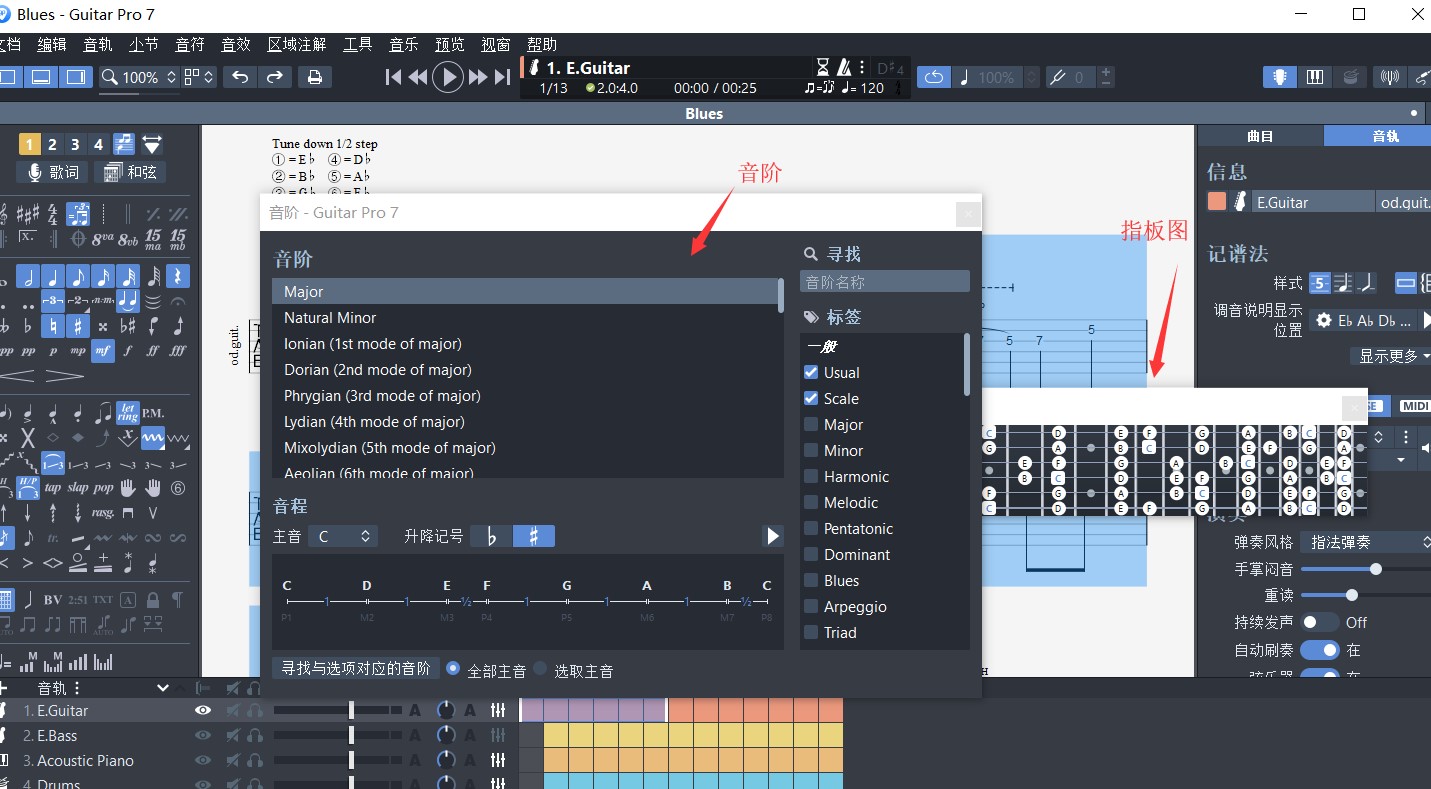Viewport: 1431px width, 789px height.
Task: Toggle the loop playback icon
Action: 933,77
